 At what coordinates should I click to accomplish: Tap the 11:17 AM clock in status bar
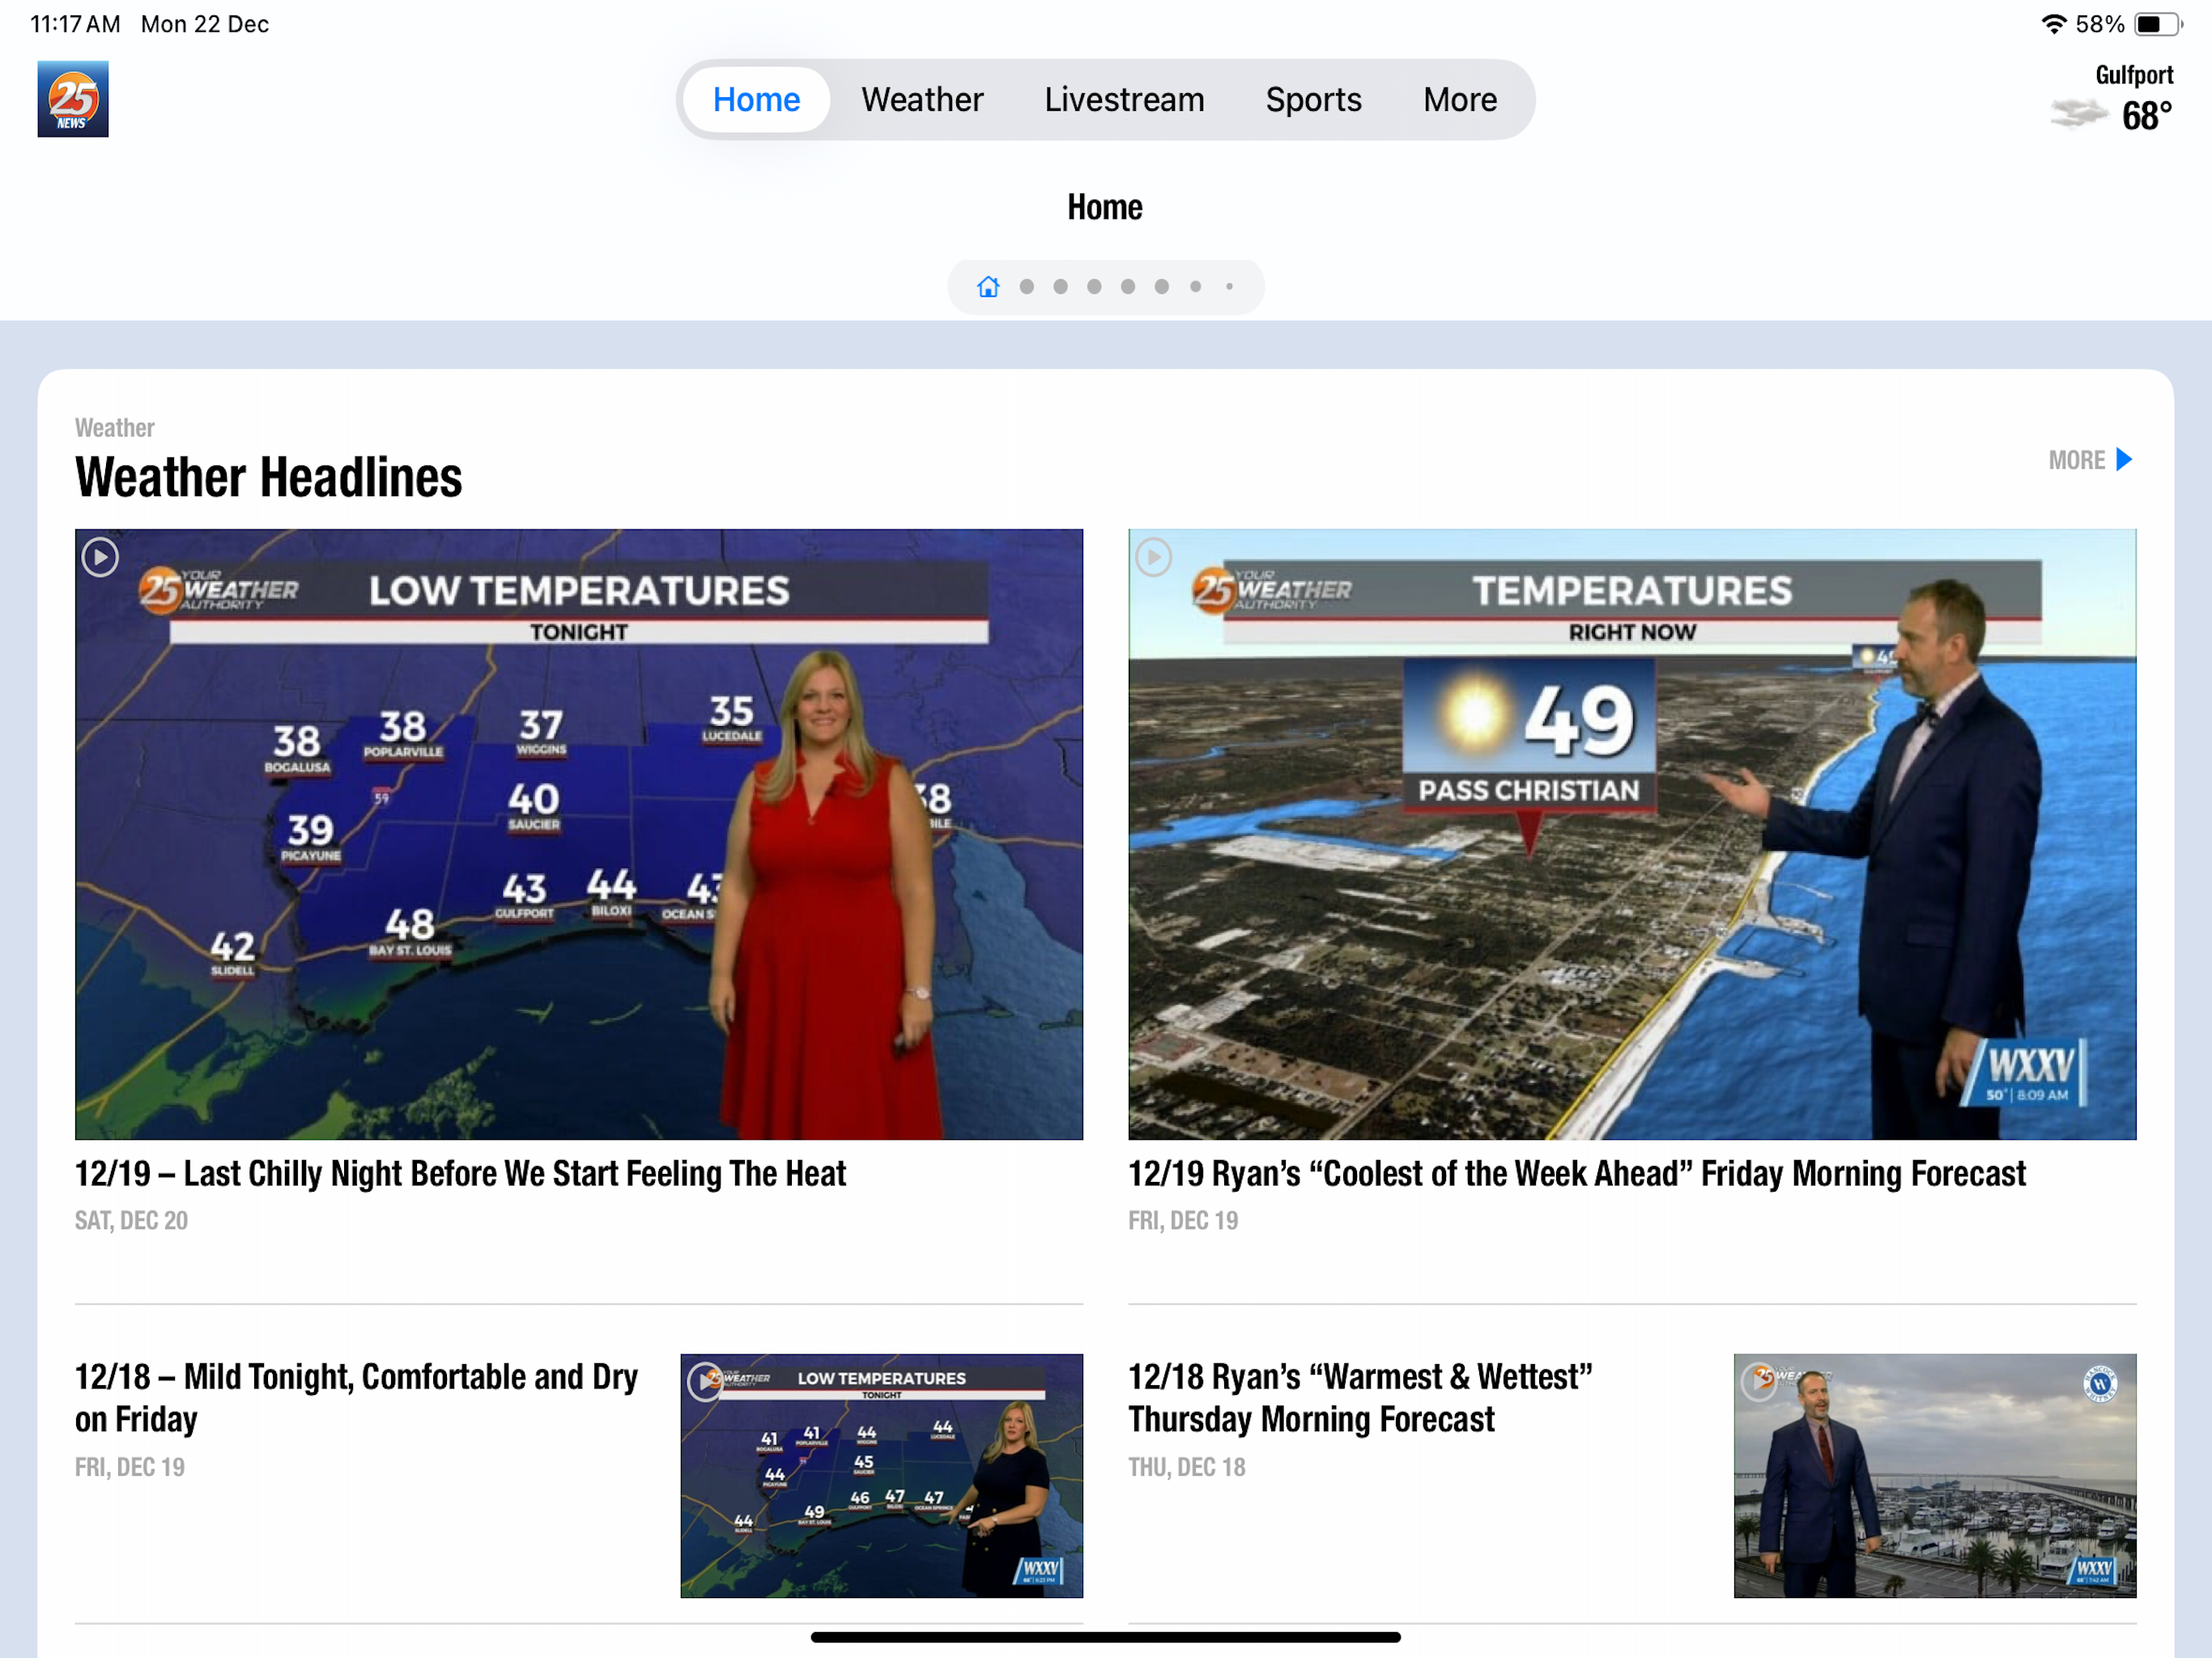point(75,24)
